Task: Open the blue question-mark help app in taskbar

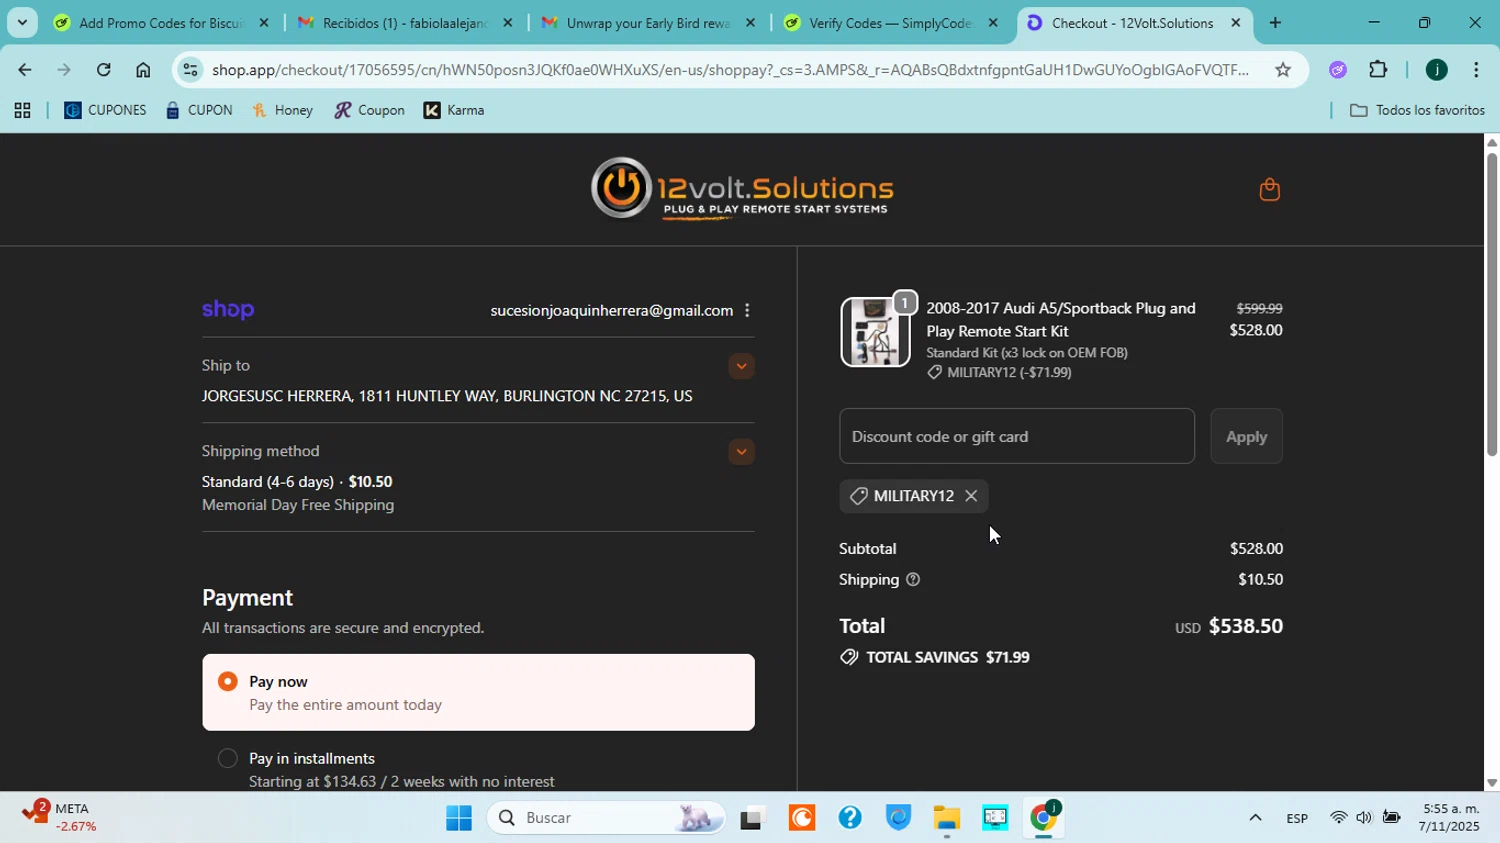Action: [x=850, y=818]
